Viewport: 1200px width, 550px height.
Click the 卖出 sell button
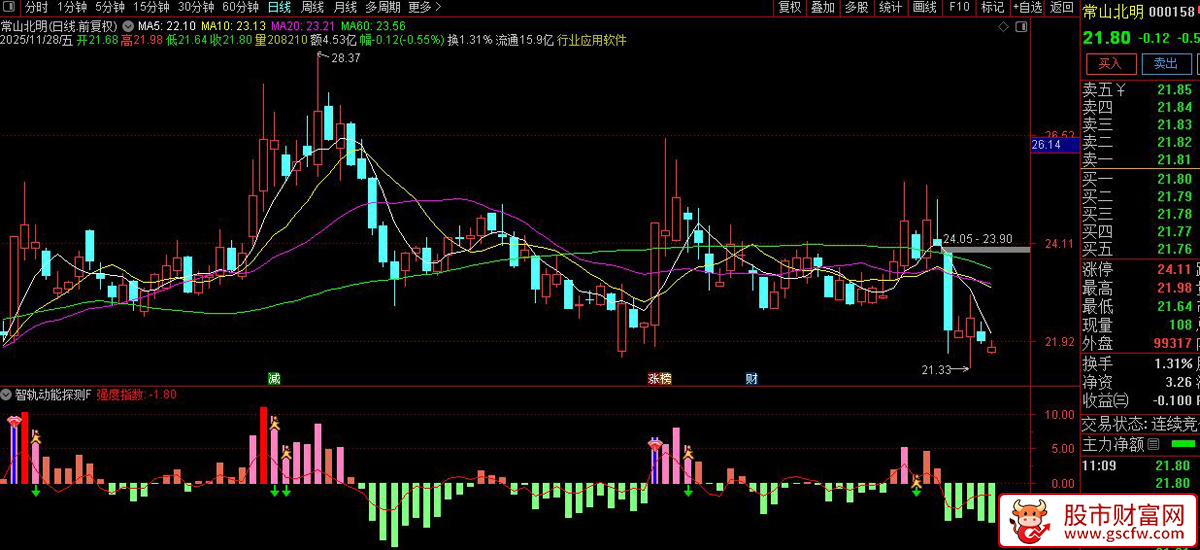[1165, 63]
